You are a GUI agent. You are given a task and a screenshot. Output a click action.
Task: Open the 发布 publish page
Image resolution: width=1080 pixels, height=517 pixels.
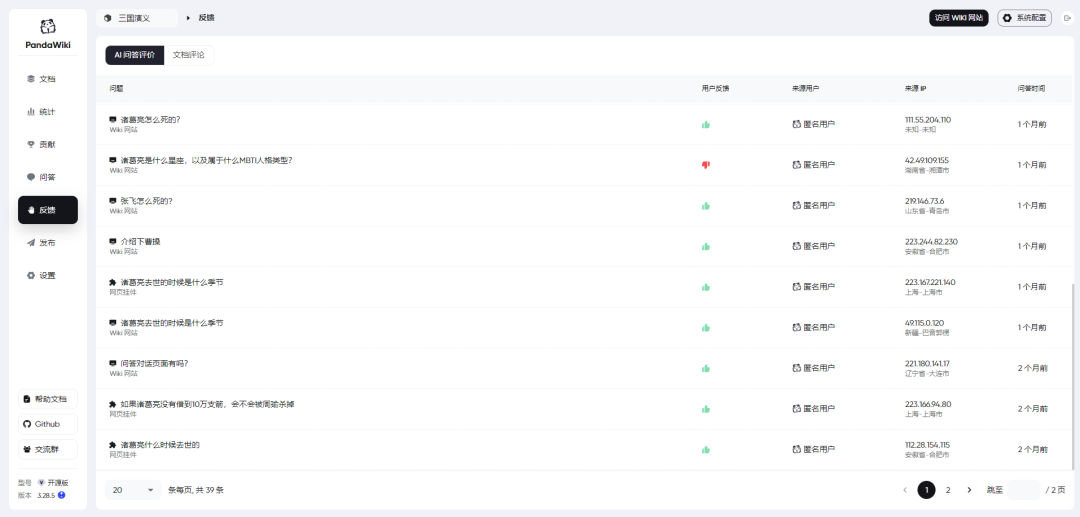tap(47, 243)
